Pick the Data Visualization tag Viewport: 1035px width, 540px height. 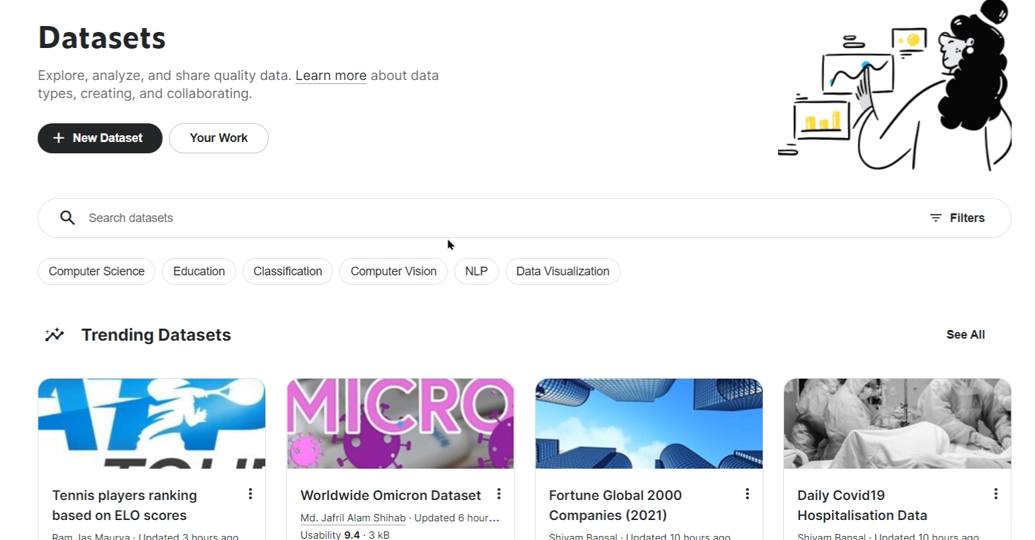coord(562,271)
